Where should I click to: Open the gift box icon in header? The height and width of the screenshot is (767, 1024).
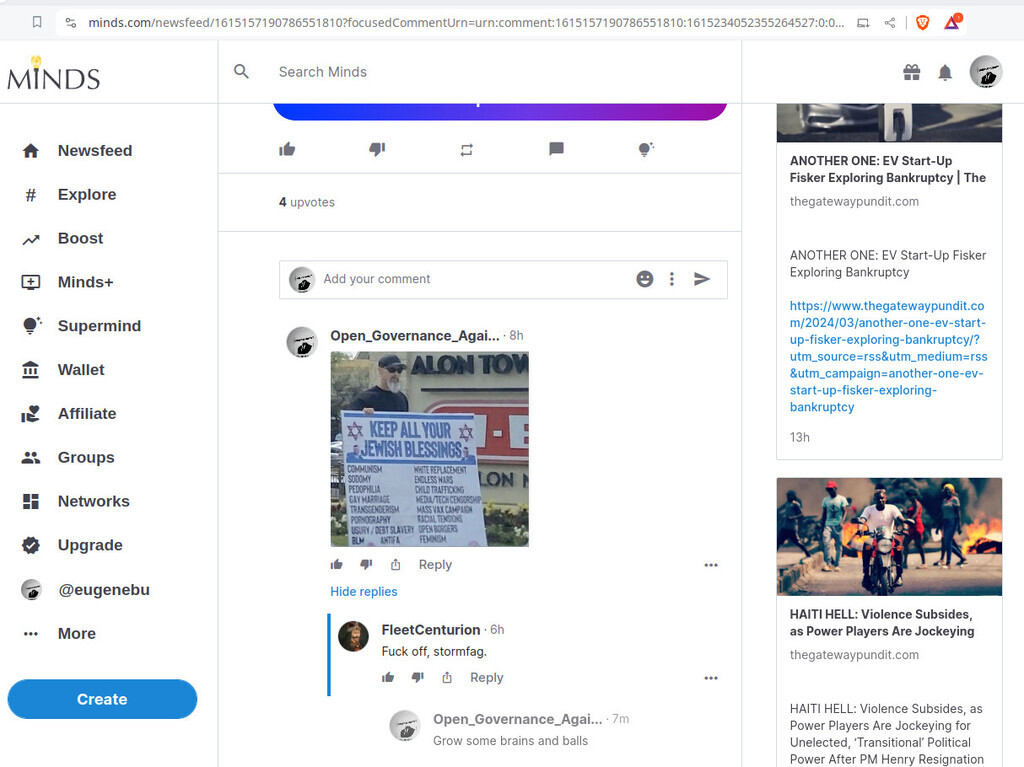[911, 72]
